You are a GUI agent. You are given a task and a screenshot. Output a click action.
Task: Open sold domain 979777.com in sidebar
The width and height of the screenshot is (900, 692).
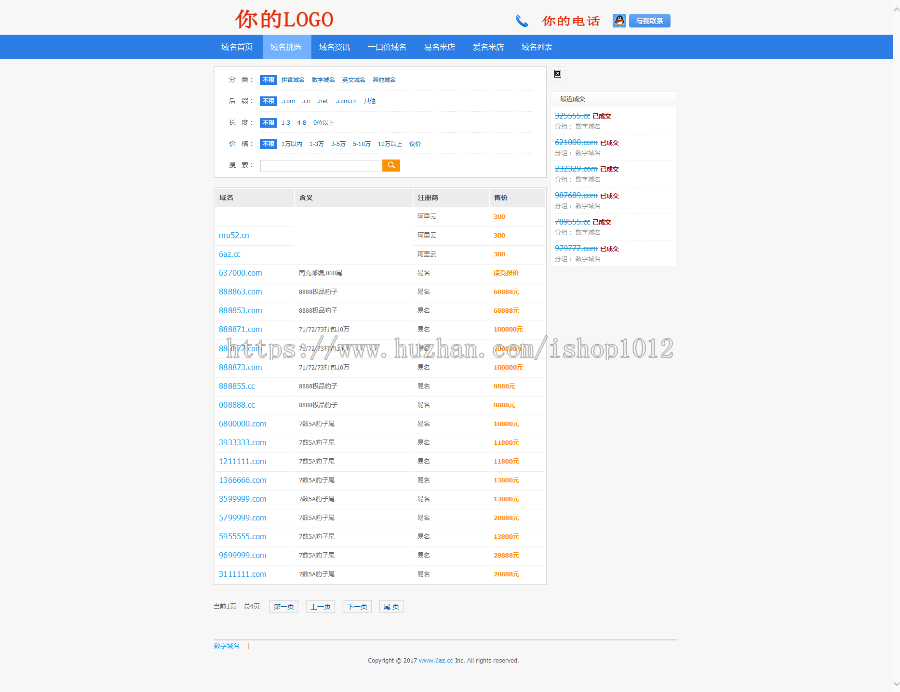(576, 248)
